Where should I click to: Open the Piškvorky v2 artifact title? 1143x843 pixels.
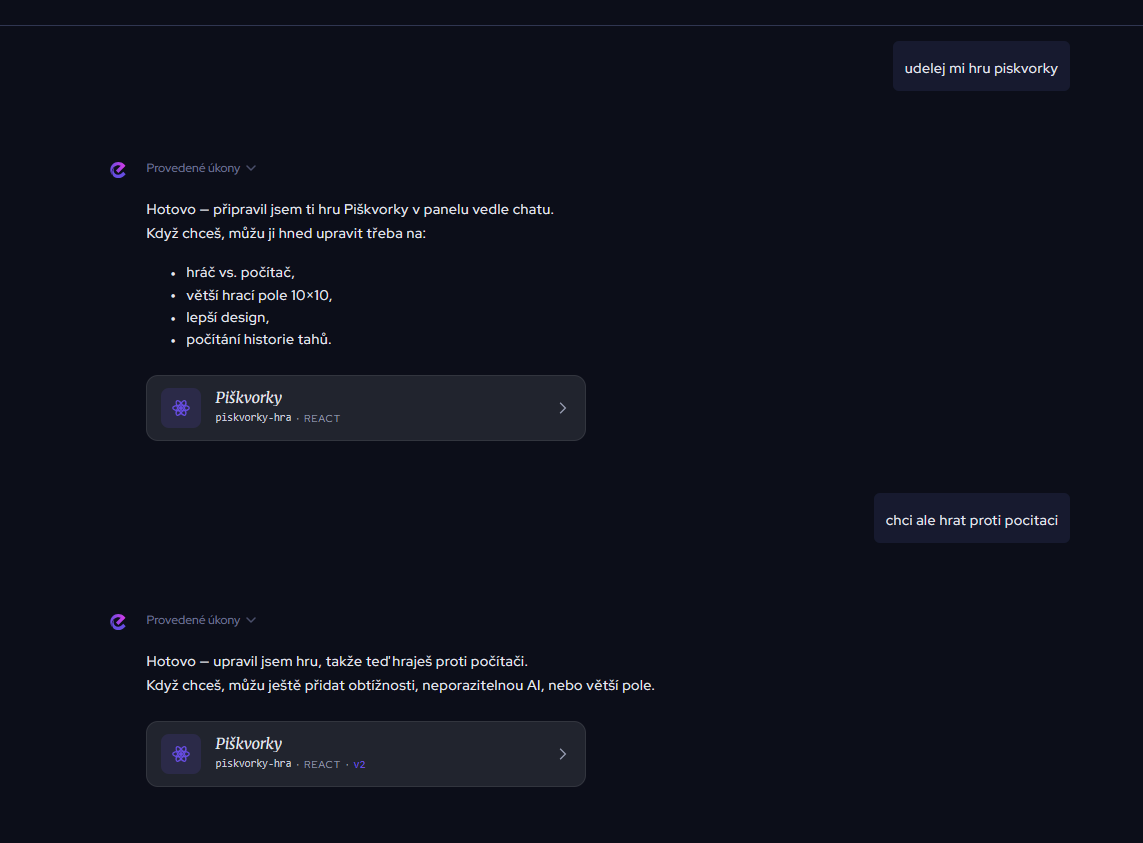click(249, 743)
